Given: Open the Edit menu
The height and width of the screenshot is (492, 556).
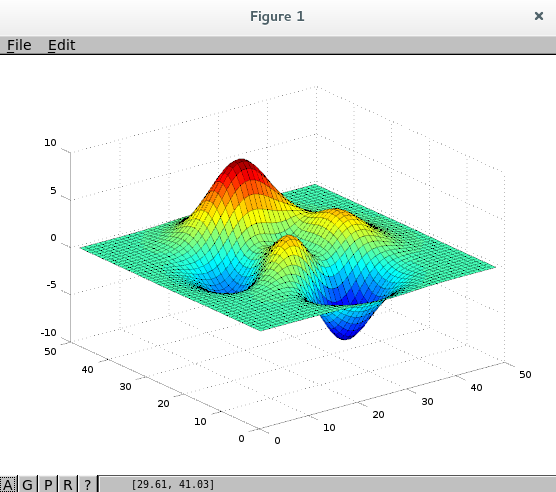Looking at the screenshot, I should [61, 45].
